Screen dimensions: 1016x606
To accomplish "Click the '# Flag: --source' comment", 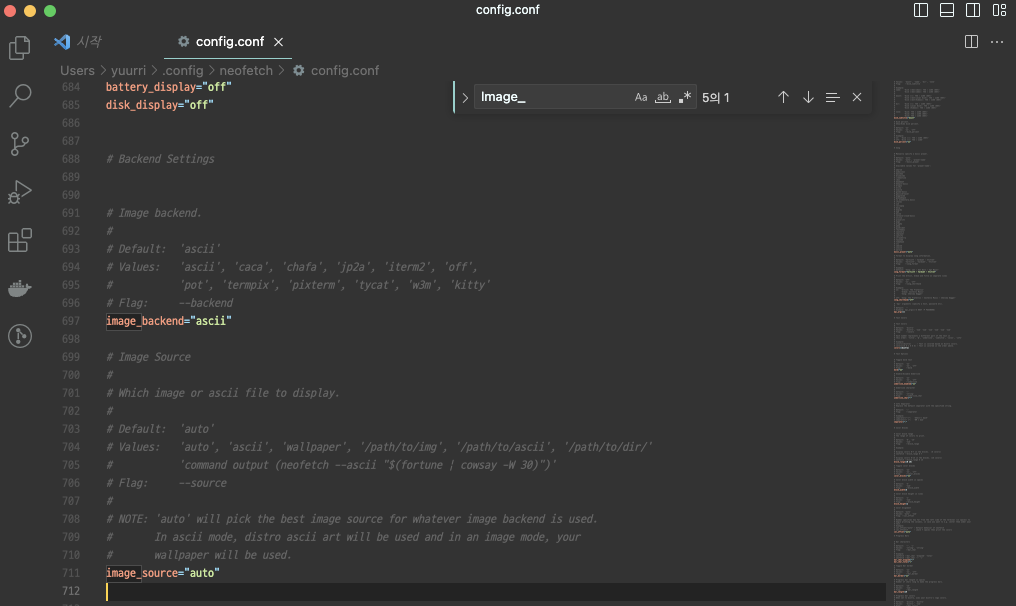I will (167, 483).
